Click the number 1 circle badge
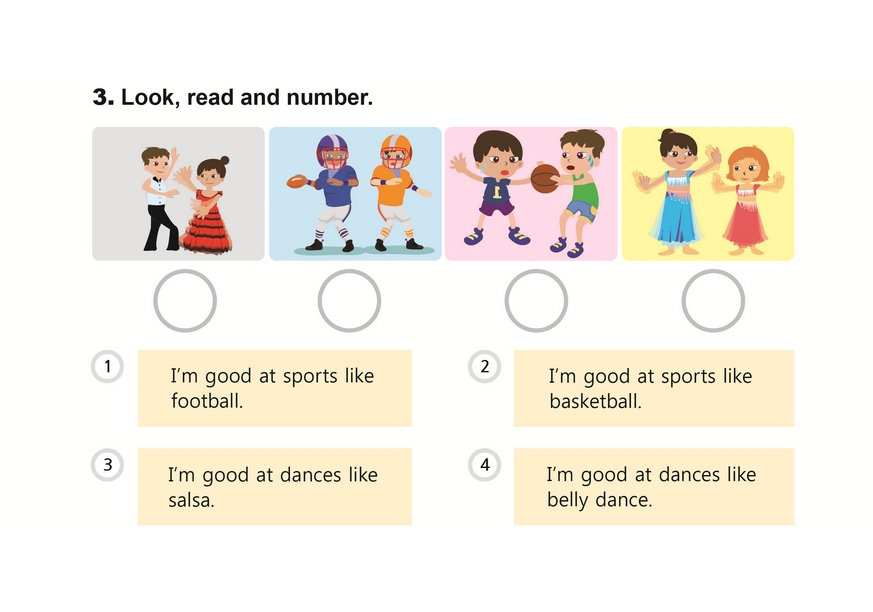 [x=107, y=367]
